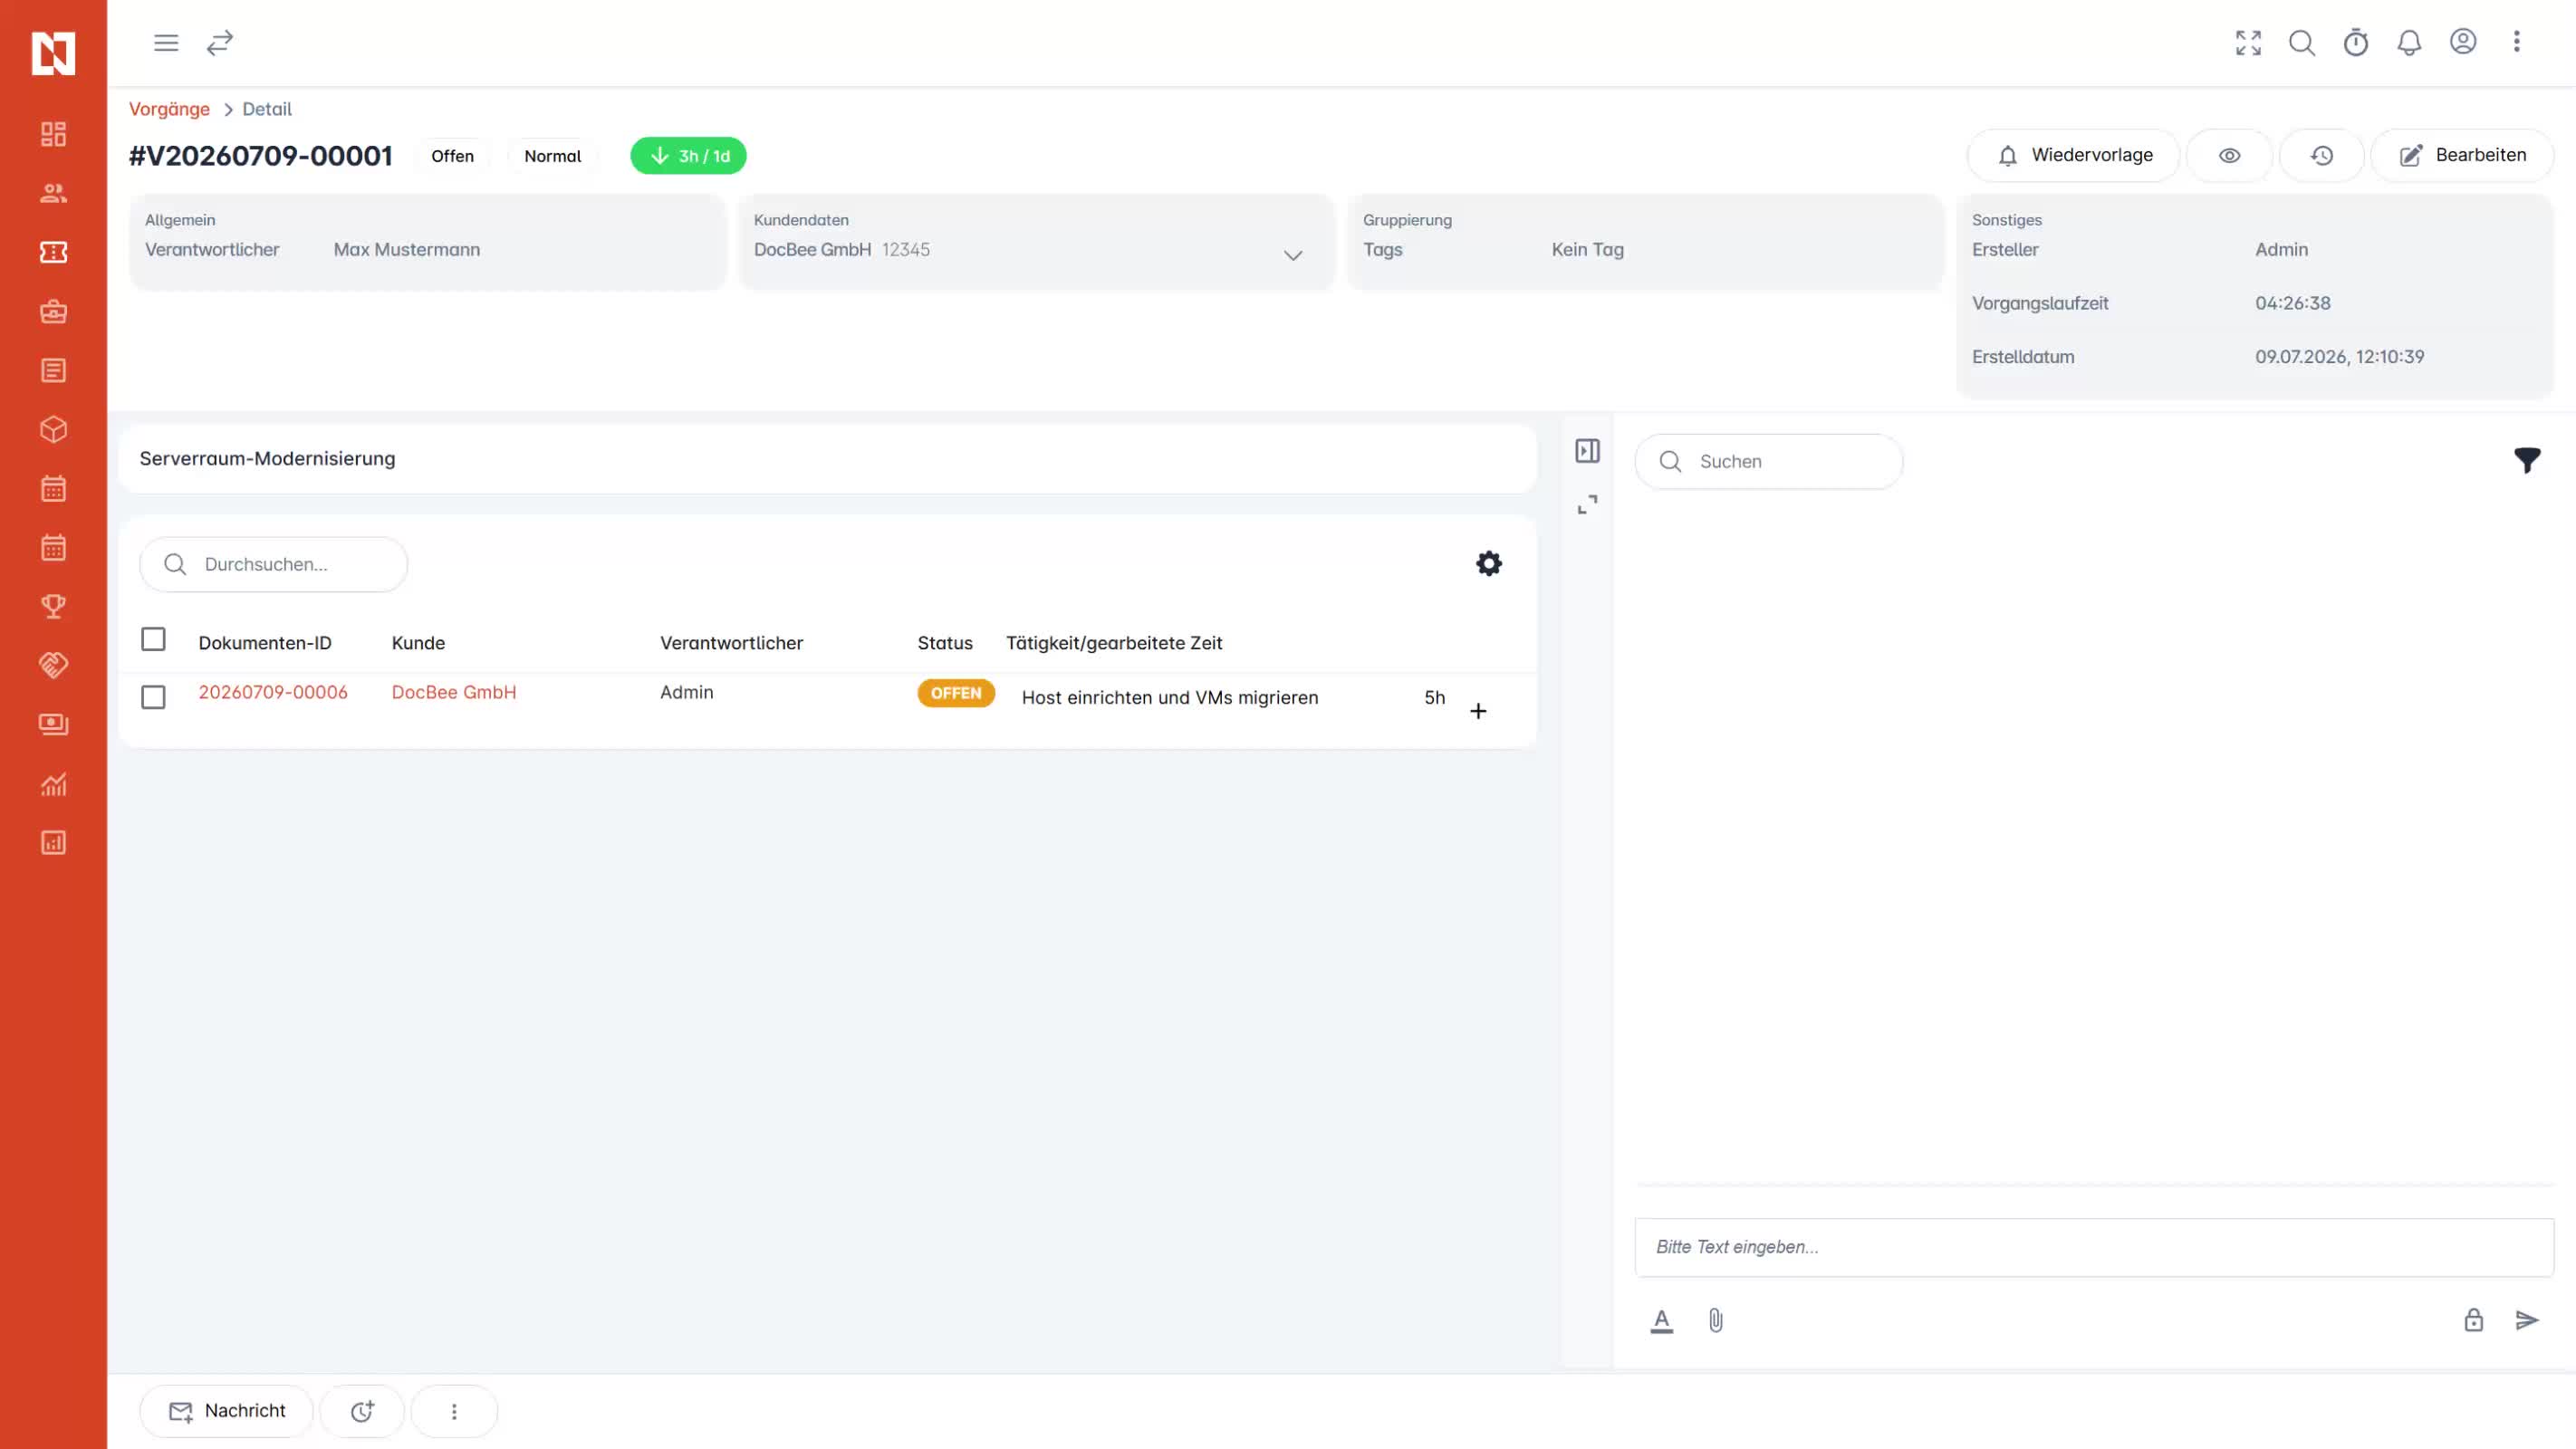Expand the Kundendaten DocBee GmbH chevron
The width and height of the screenshot is (2576, 1449).
[1293, 256]
